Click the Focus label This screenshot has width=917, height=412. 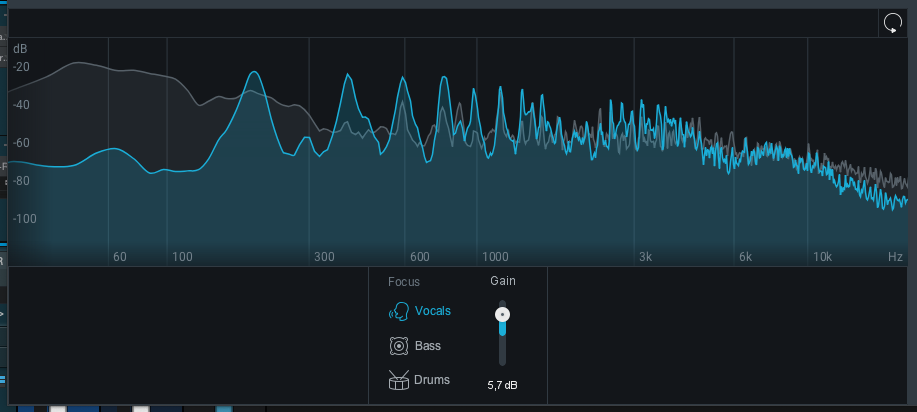[404, 282]
